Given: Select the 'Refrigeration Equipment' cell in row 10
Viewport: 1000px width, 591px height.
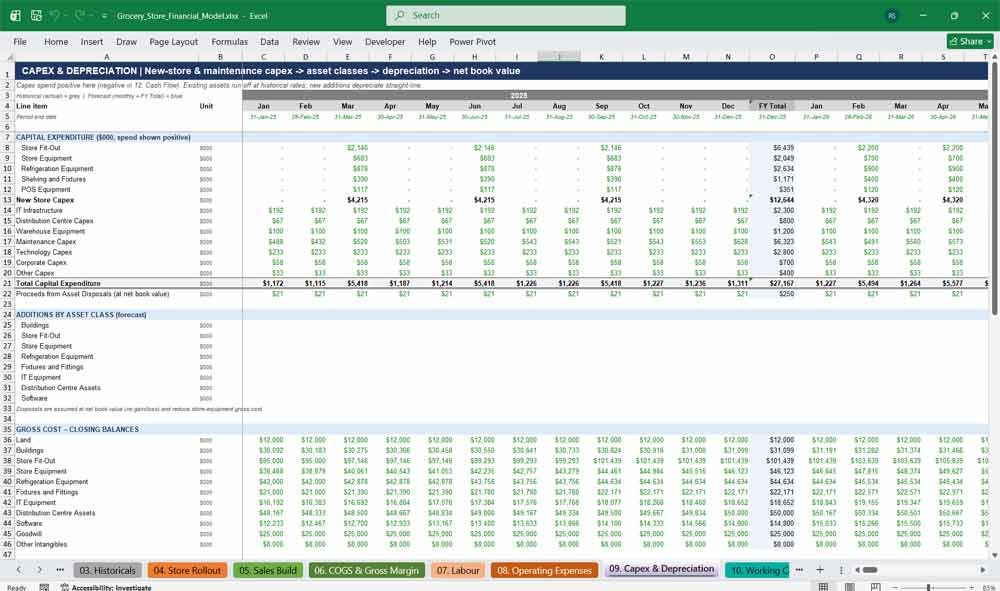Looking at the screenshot, I should click(106, 168).
